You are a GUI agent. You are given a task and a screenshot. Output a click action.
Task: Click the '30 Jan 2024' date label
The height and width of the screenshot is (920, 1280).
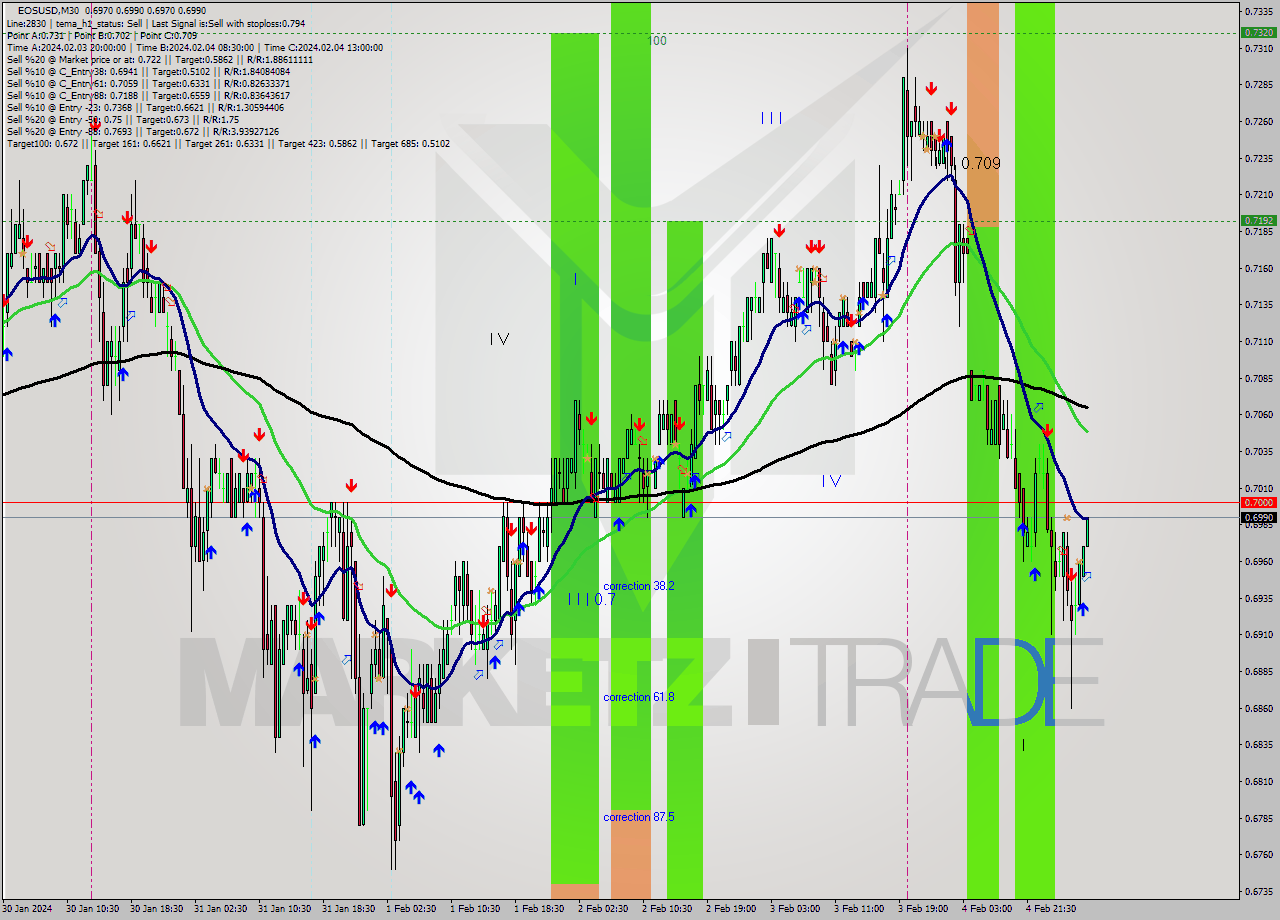click(26, 909)
